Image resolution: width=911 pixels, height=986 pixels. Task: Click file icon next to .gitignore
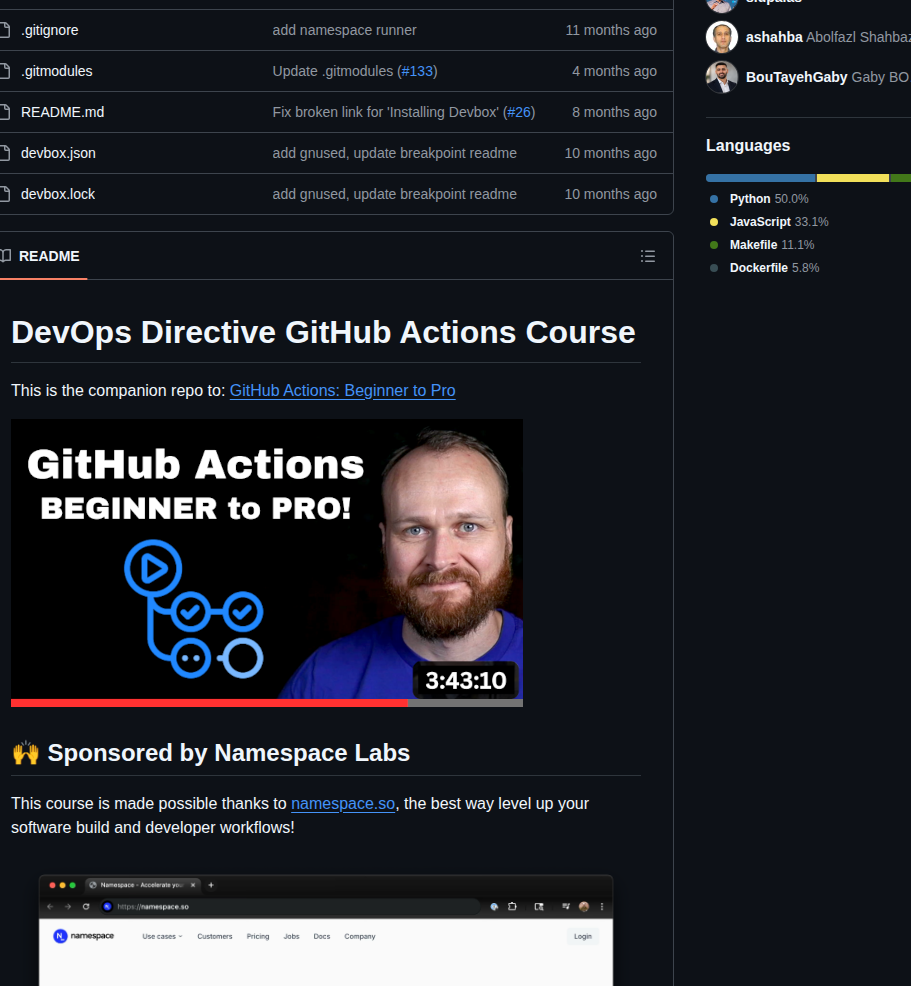[x=5, y=30]
